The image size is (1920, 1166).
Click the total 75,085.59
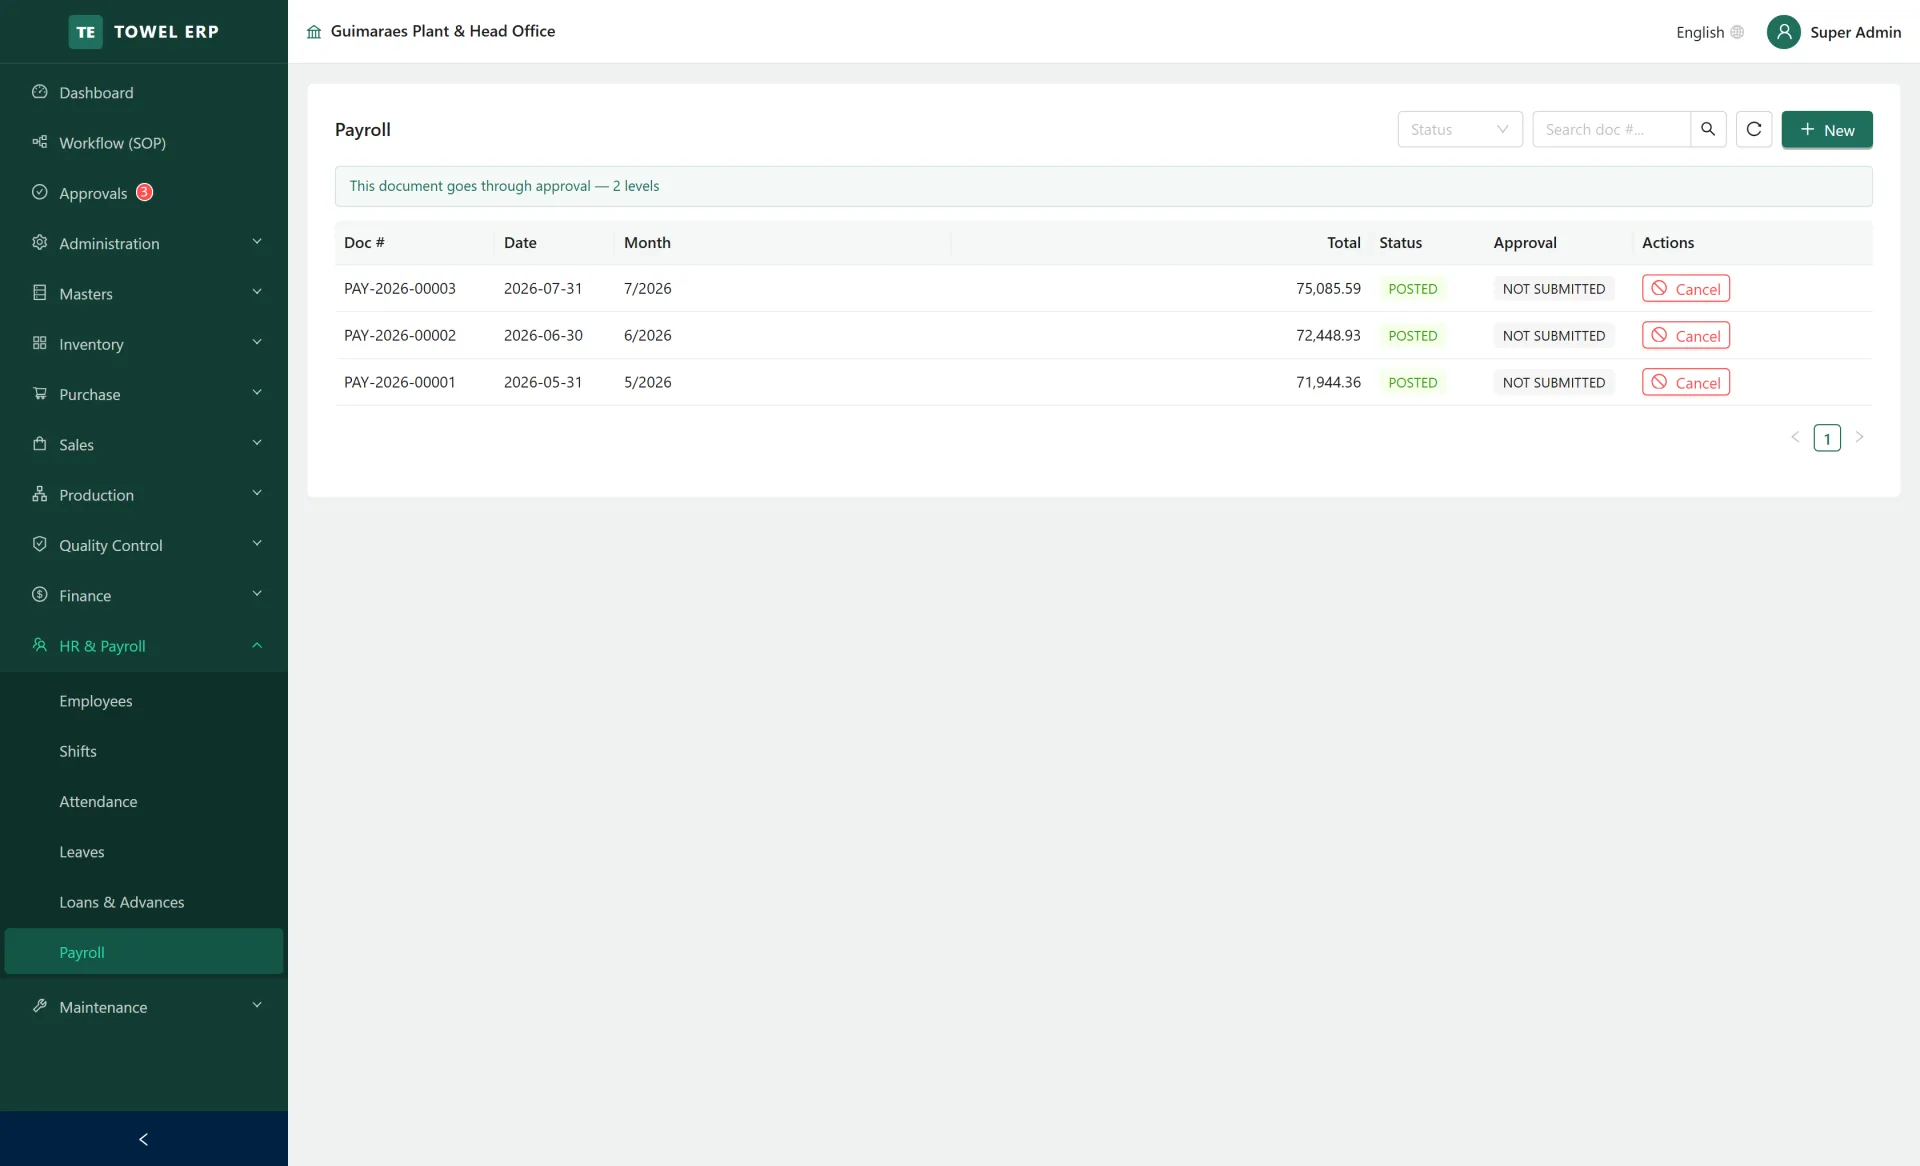(1328, 288)
